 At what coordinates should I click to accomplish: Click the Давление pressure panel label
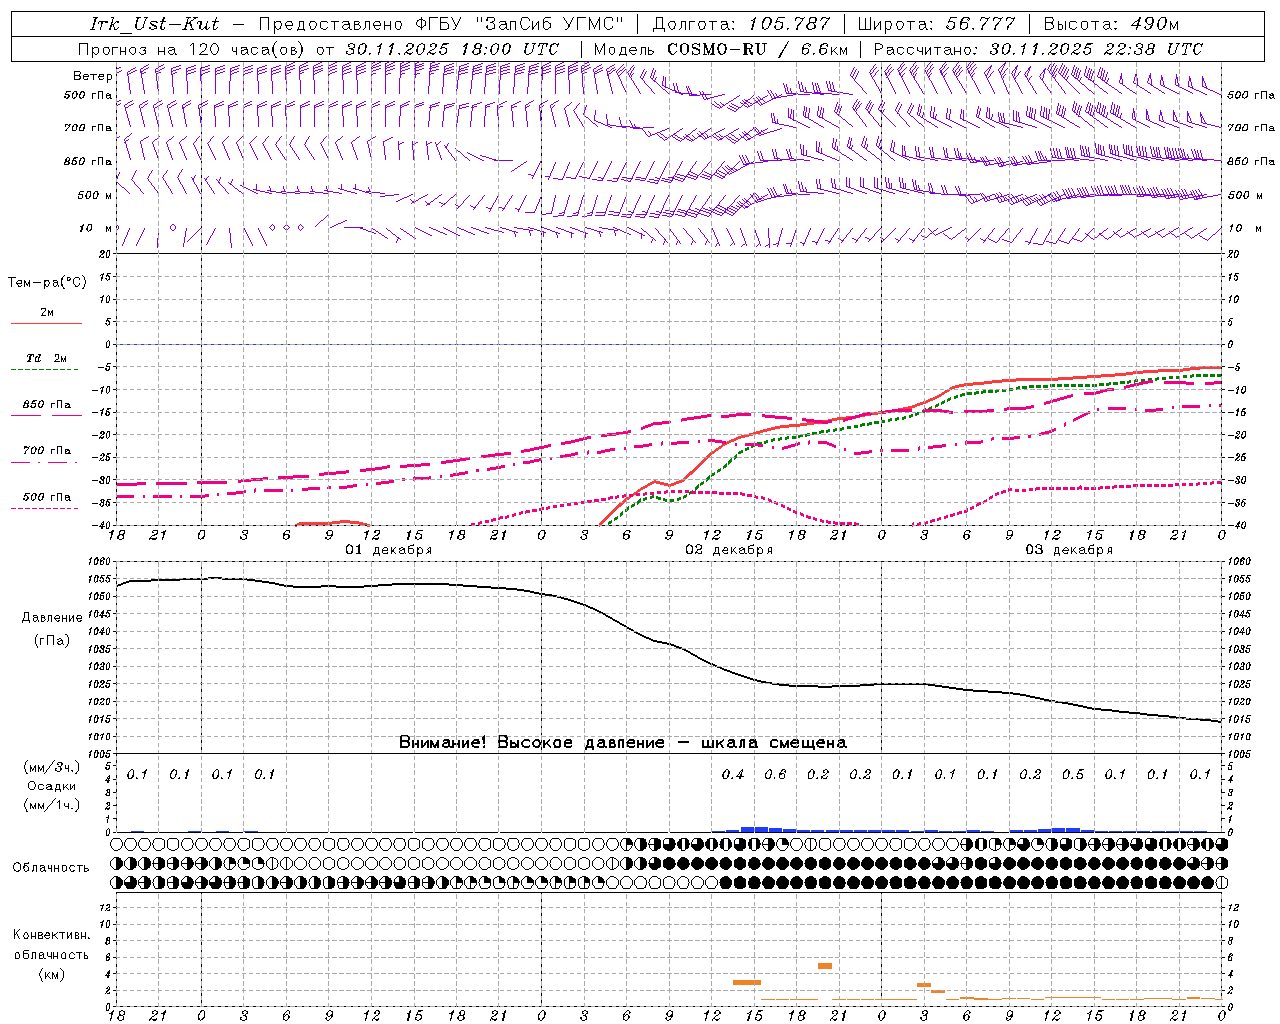point(52,618)
